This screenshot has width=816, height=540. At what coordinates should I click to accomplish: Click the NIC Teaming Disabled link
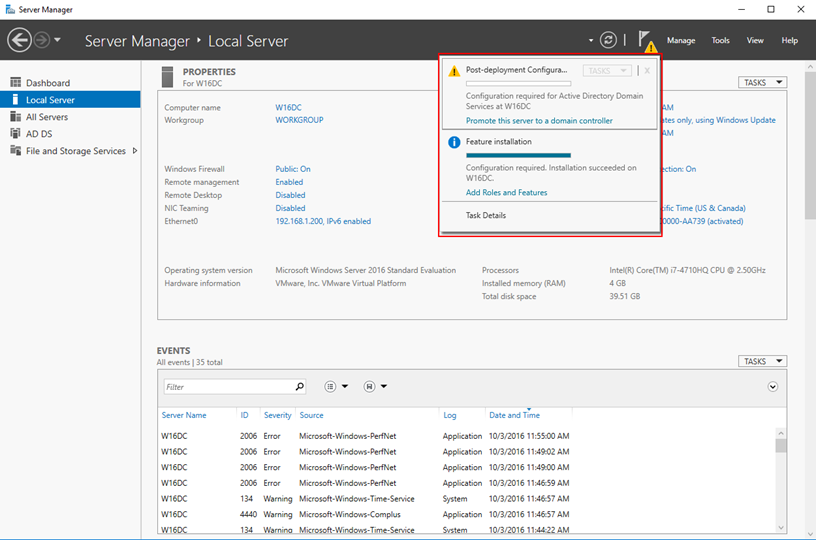tap(290, 208)
